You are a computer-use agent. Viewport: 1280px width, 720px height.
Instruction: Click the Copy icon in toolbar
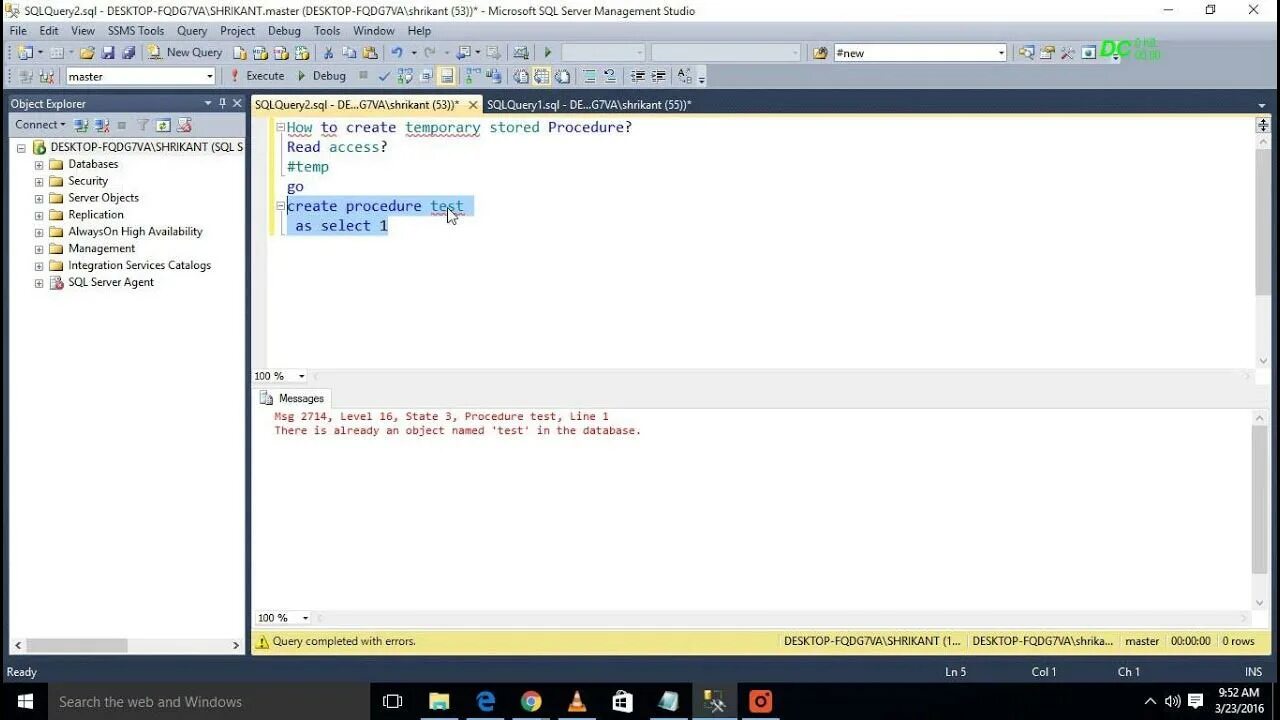tap(349, 52)
